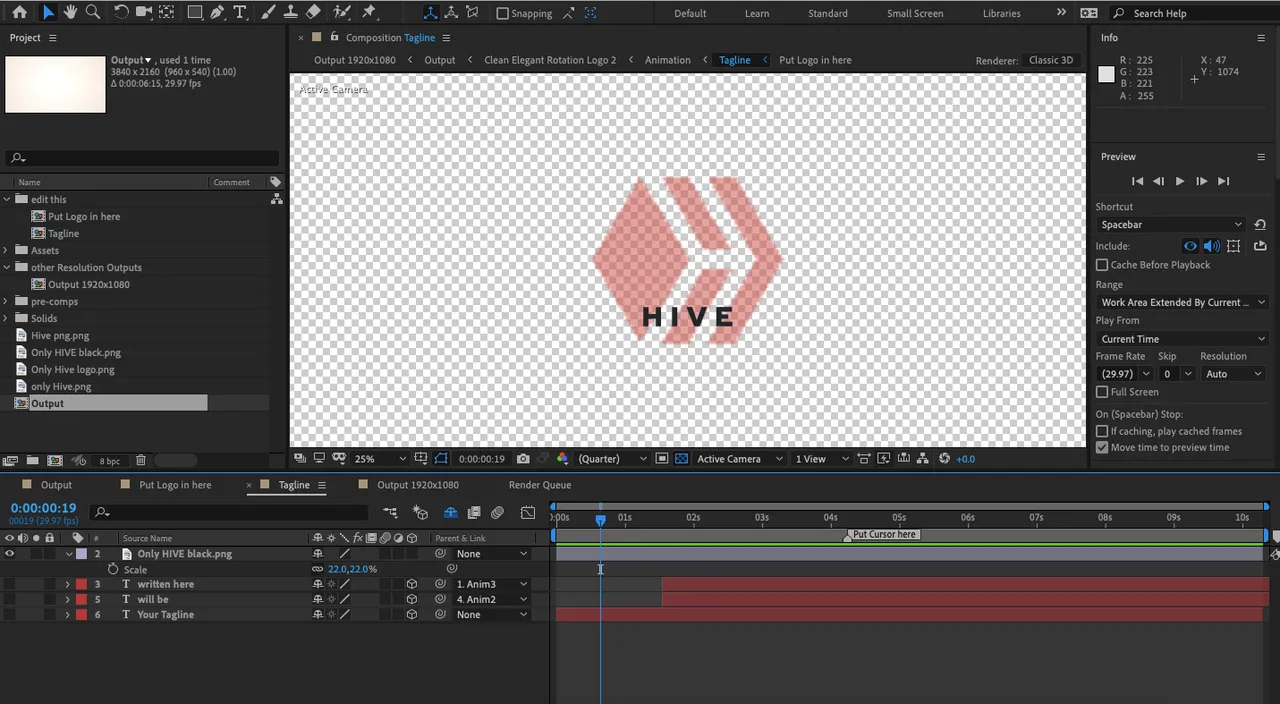Select the Pan Behind anchor point tool
The width and height of the screenshot is (1280, 704).
[167, 13]
